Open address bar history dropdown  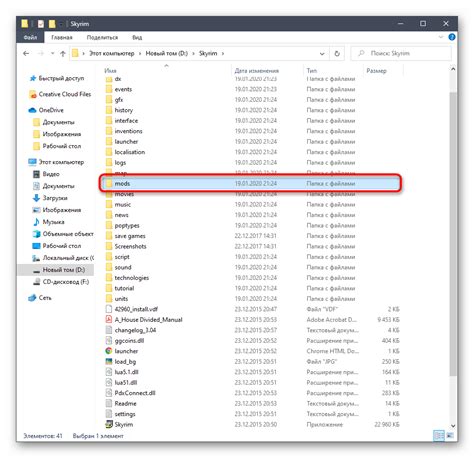322,53
